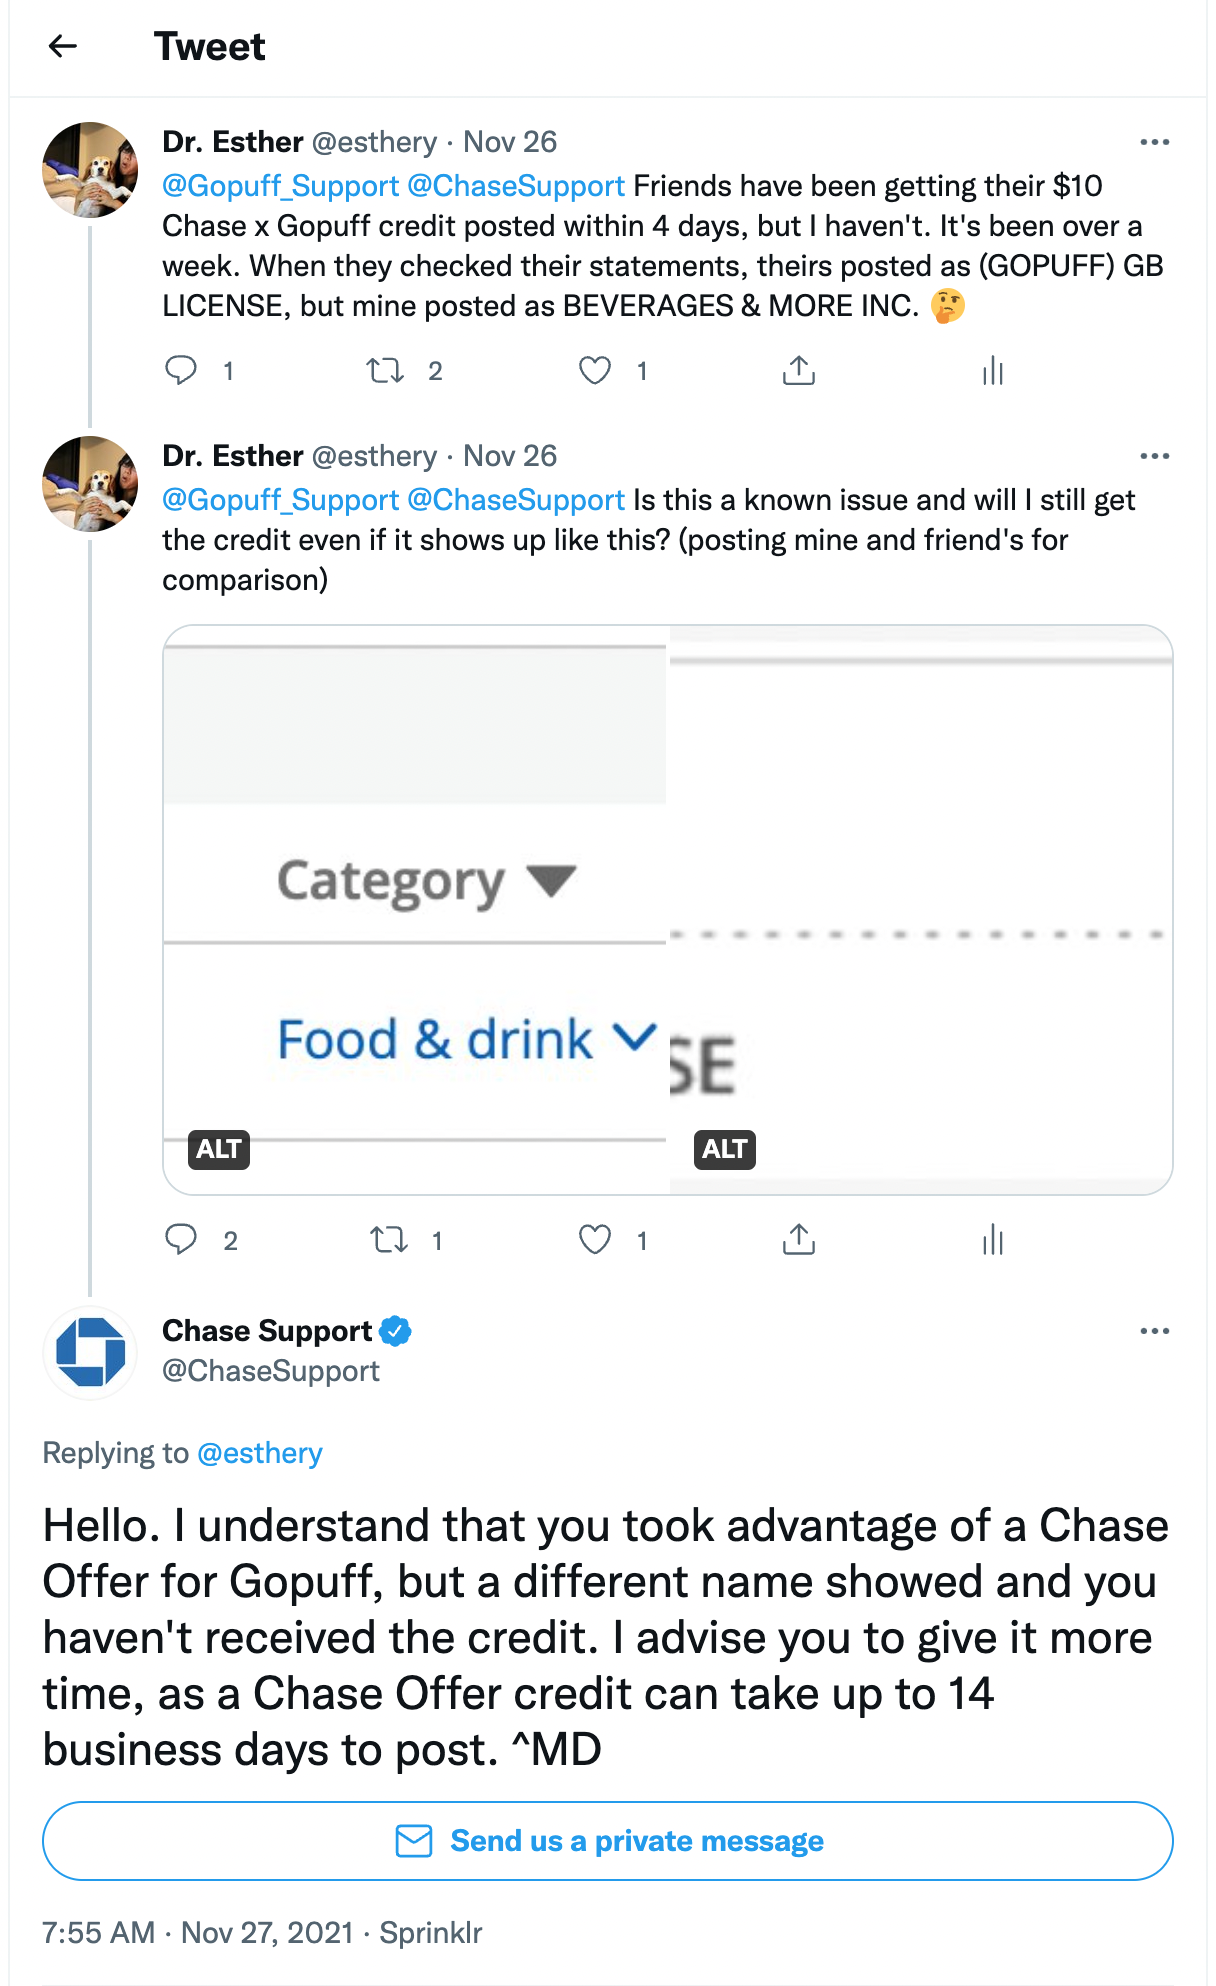This screenshot has width=1216, height=1986.
Task: Like the first Dr. Esther tweet
Action: point(595,371)
